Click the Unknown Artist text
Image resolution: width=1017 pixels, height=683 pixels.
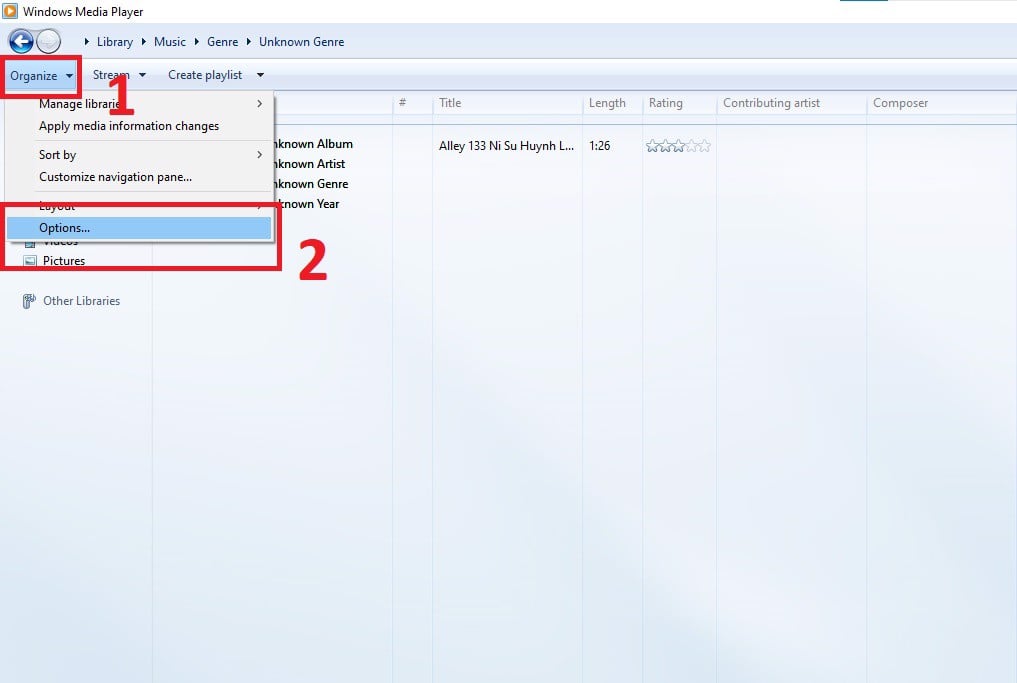click(309, 164)
